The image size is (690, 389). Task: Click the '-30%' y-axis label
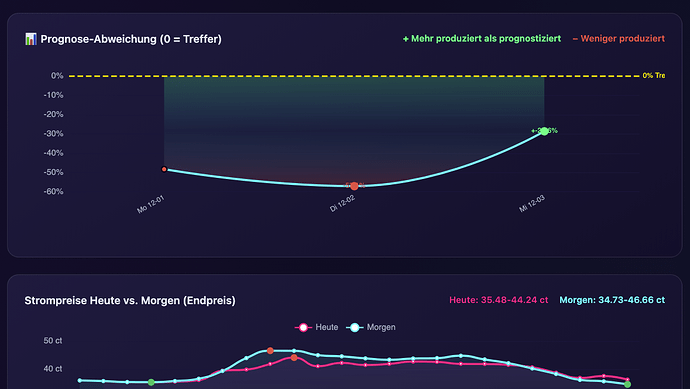54,134
